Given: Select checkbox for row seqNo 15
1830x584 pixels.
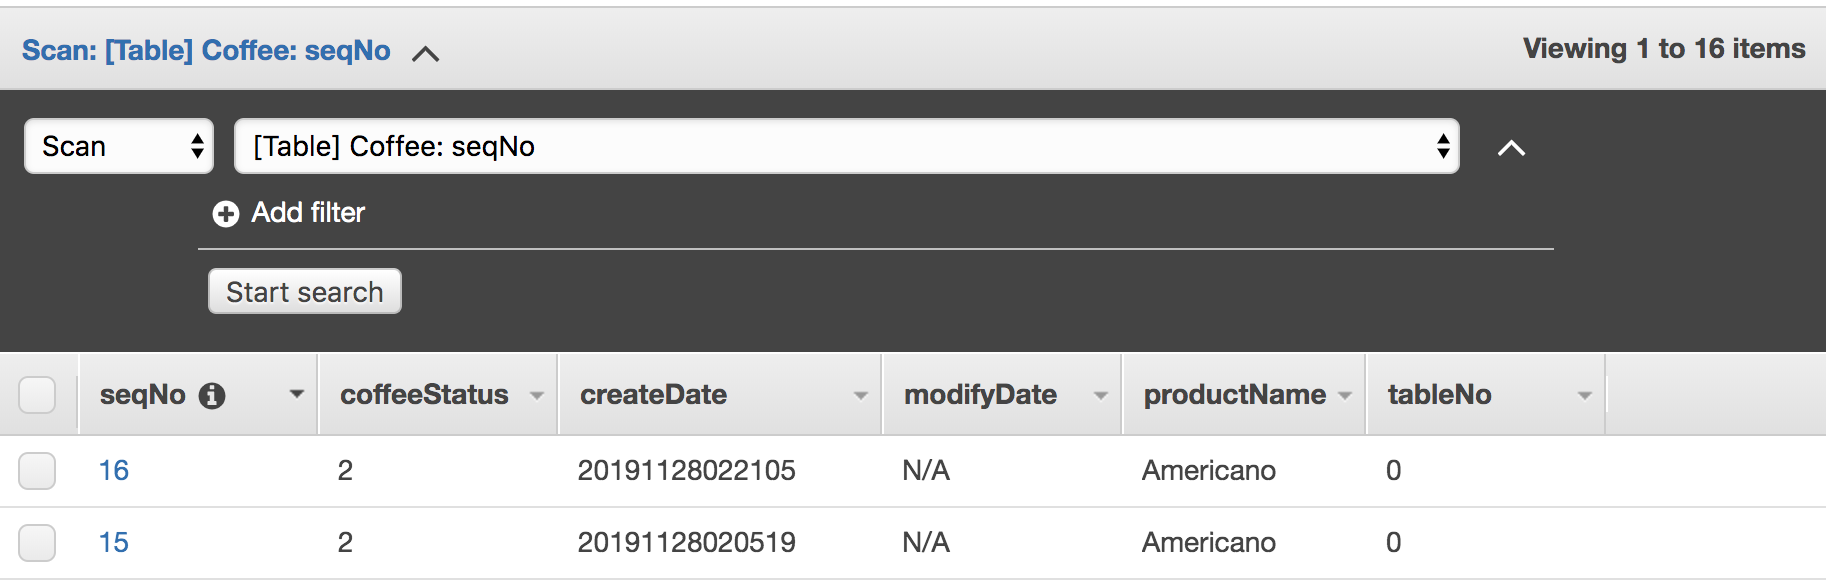Looking at the screenshot, I should tap(37, 543).
